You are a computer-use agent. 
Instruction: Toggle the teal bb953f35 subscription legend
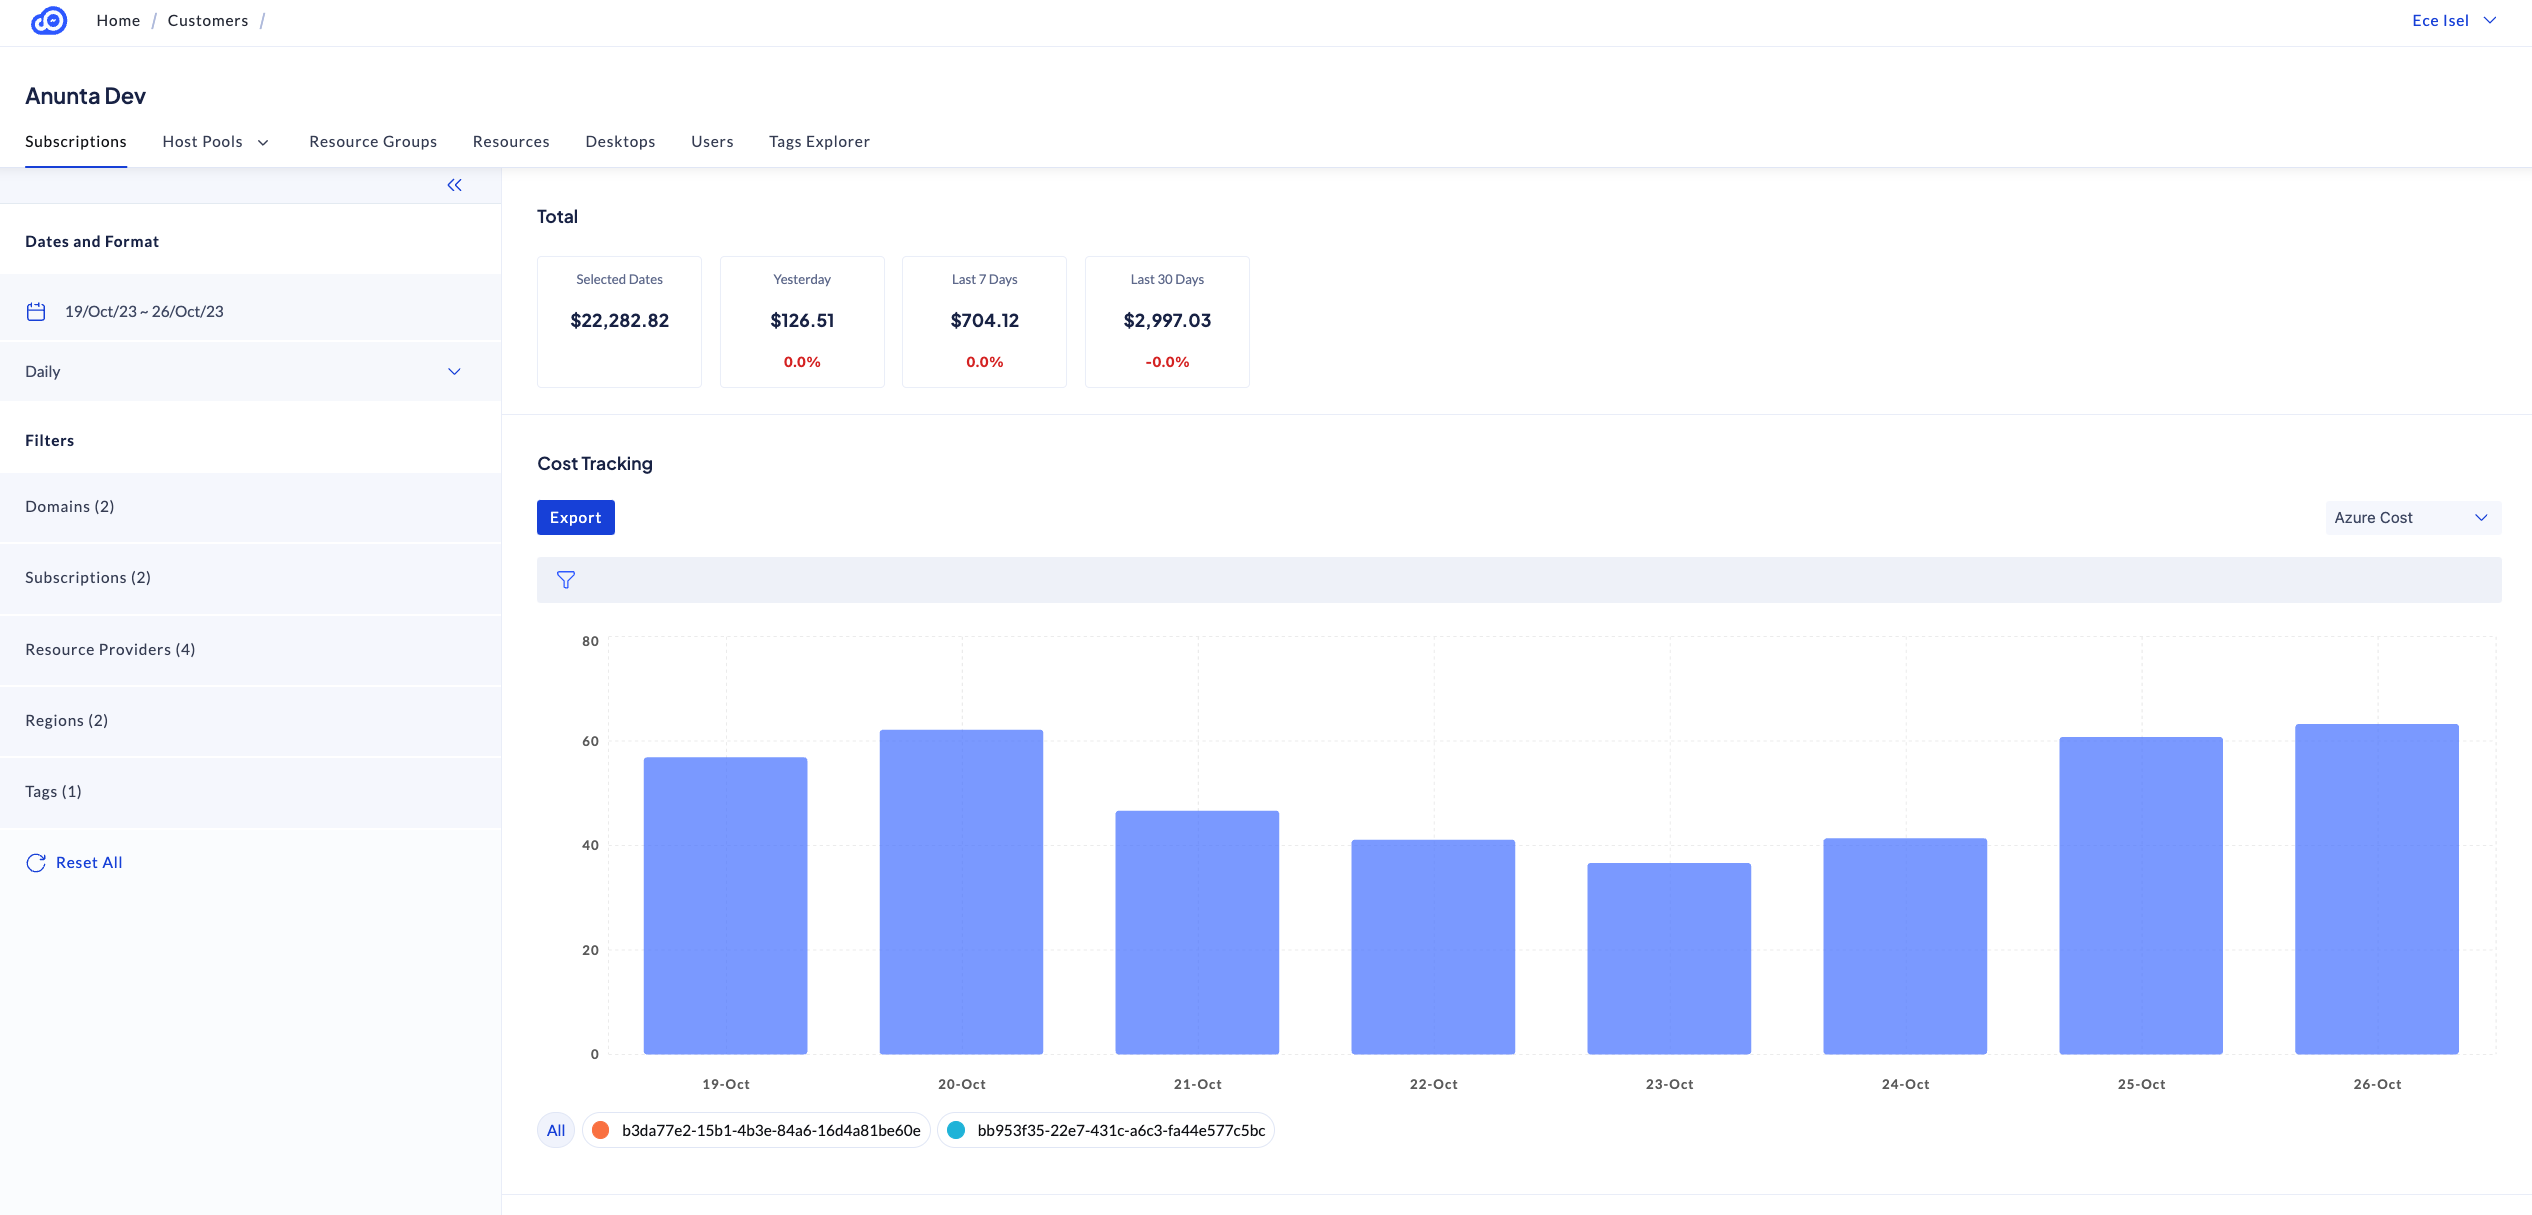pyautogui.click(x=1106, y=1130)
